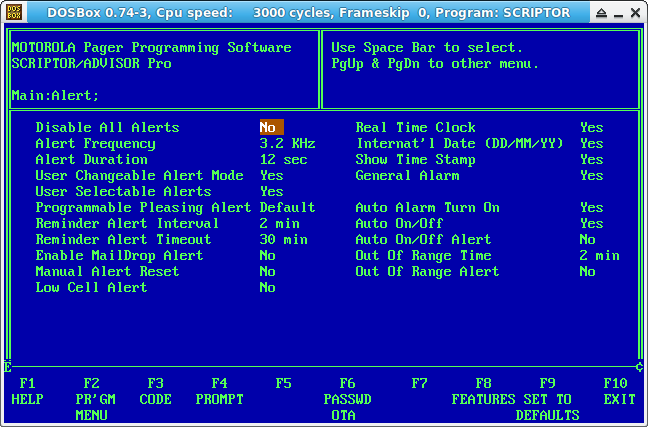Screen dimensions: 648x427
Task: Toggle the Disable All Alerts value No
Action: (272, 127)
